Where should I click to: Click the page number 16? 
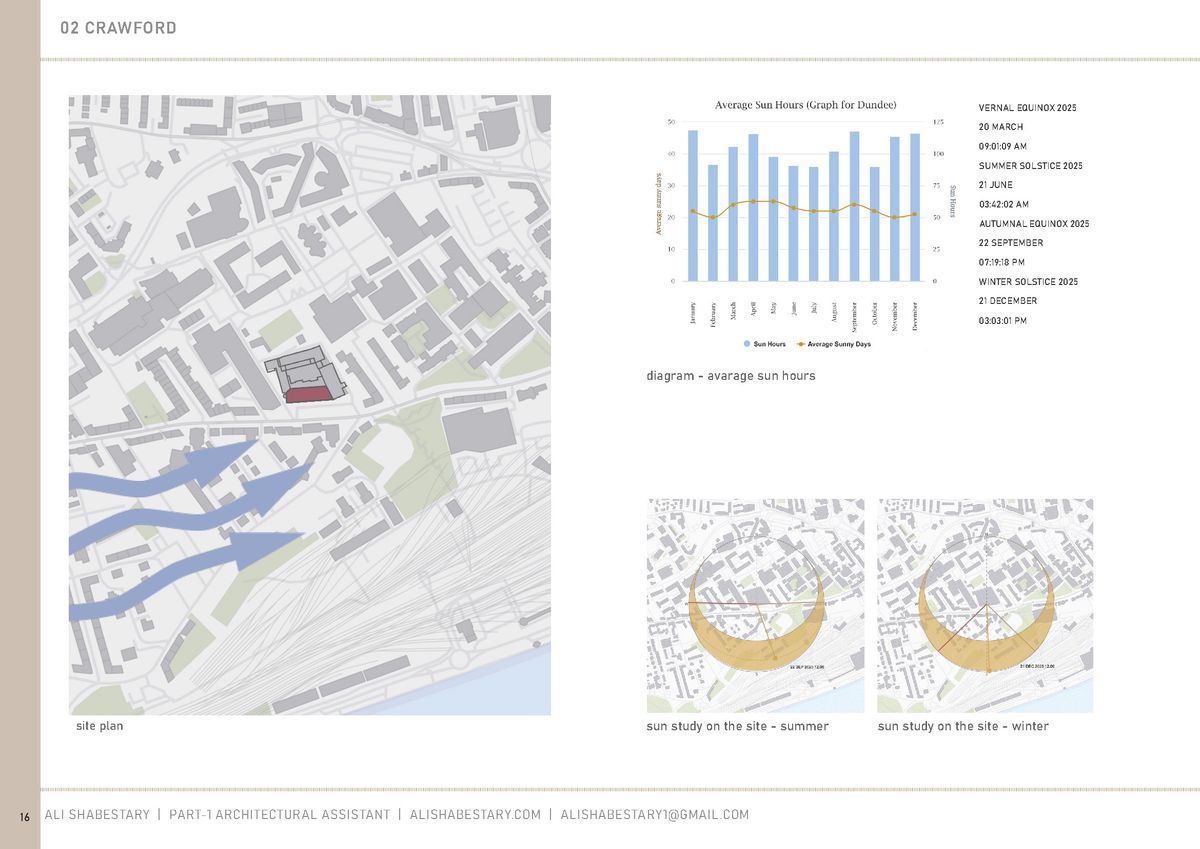tap(24, 817)
